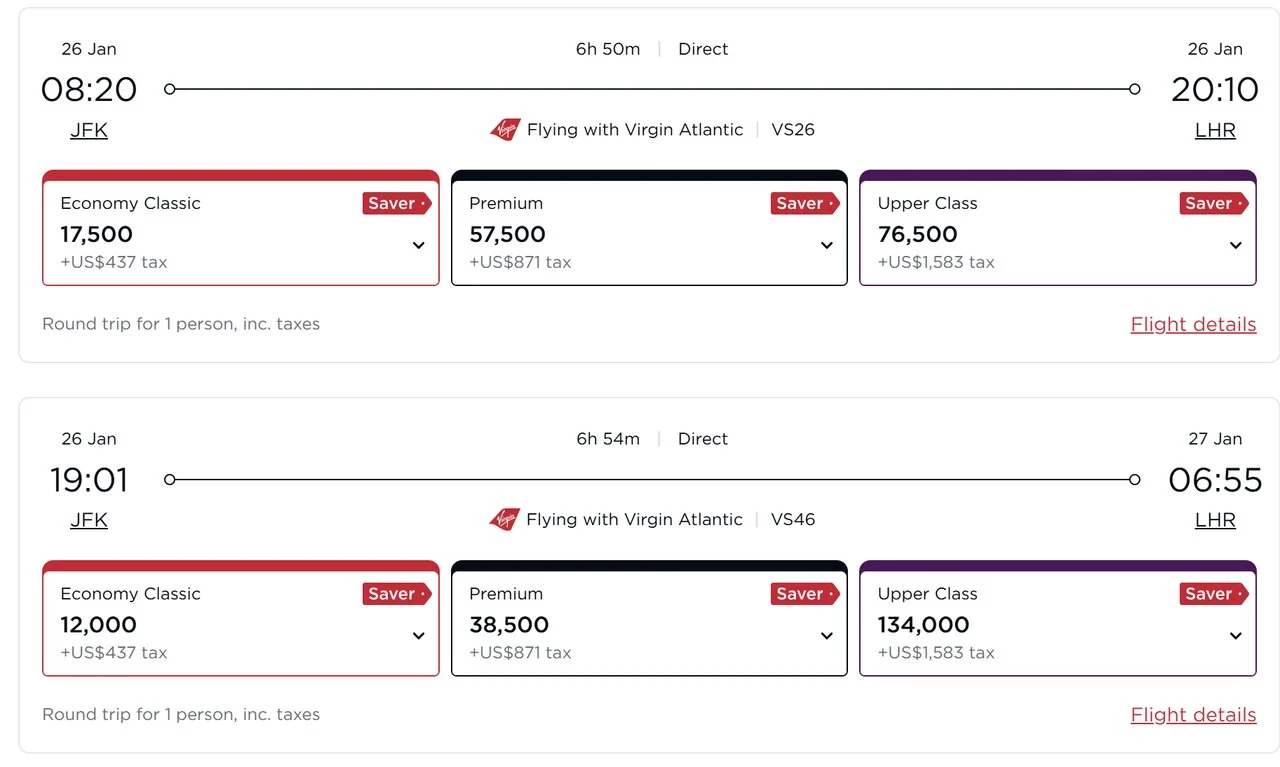Expand the 57,500 Premium fare chevron

pos(827,245)
